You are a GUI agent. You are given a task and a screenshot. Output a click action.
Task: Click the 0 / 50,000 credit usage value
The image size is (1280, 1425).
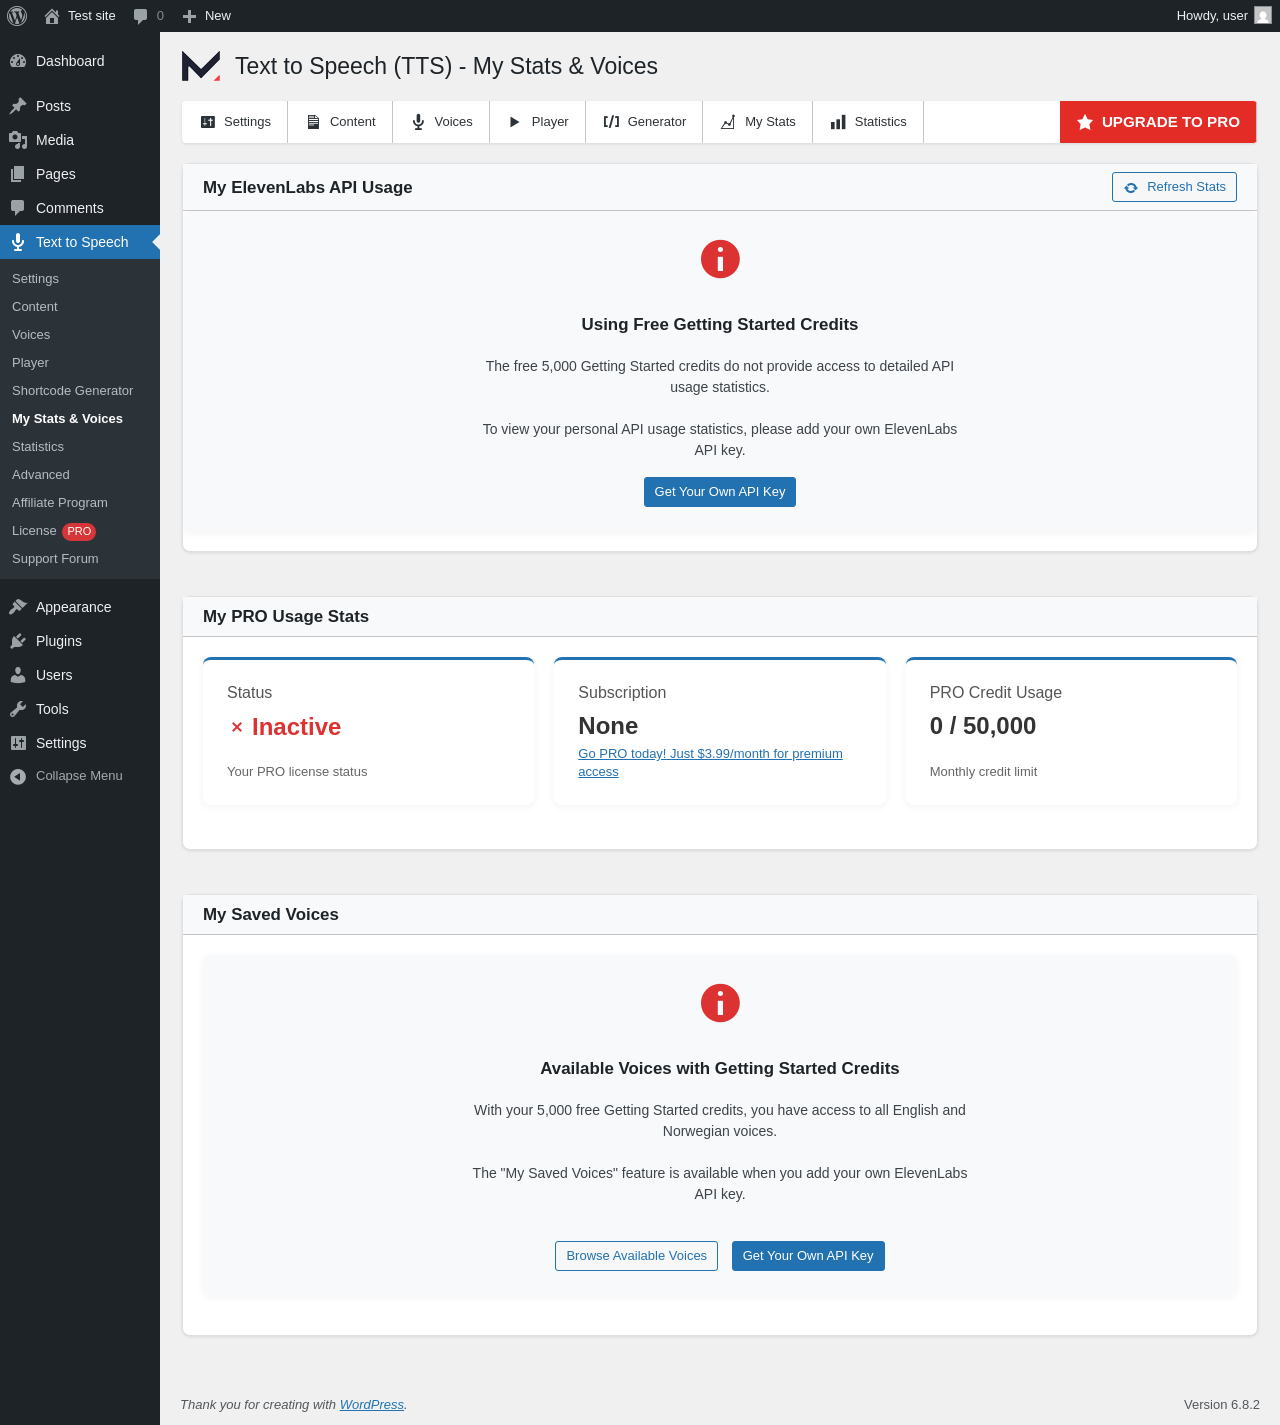[983, 726]
